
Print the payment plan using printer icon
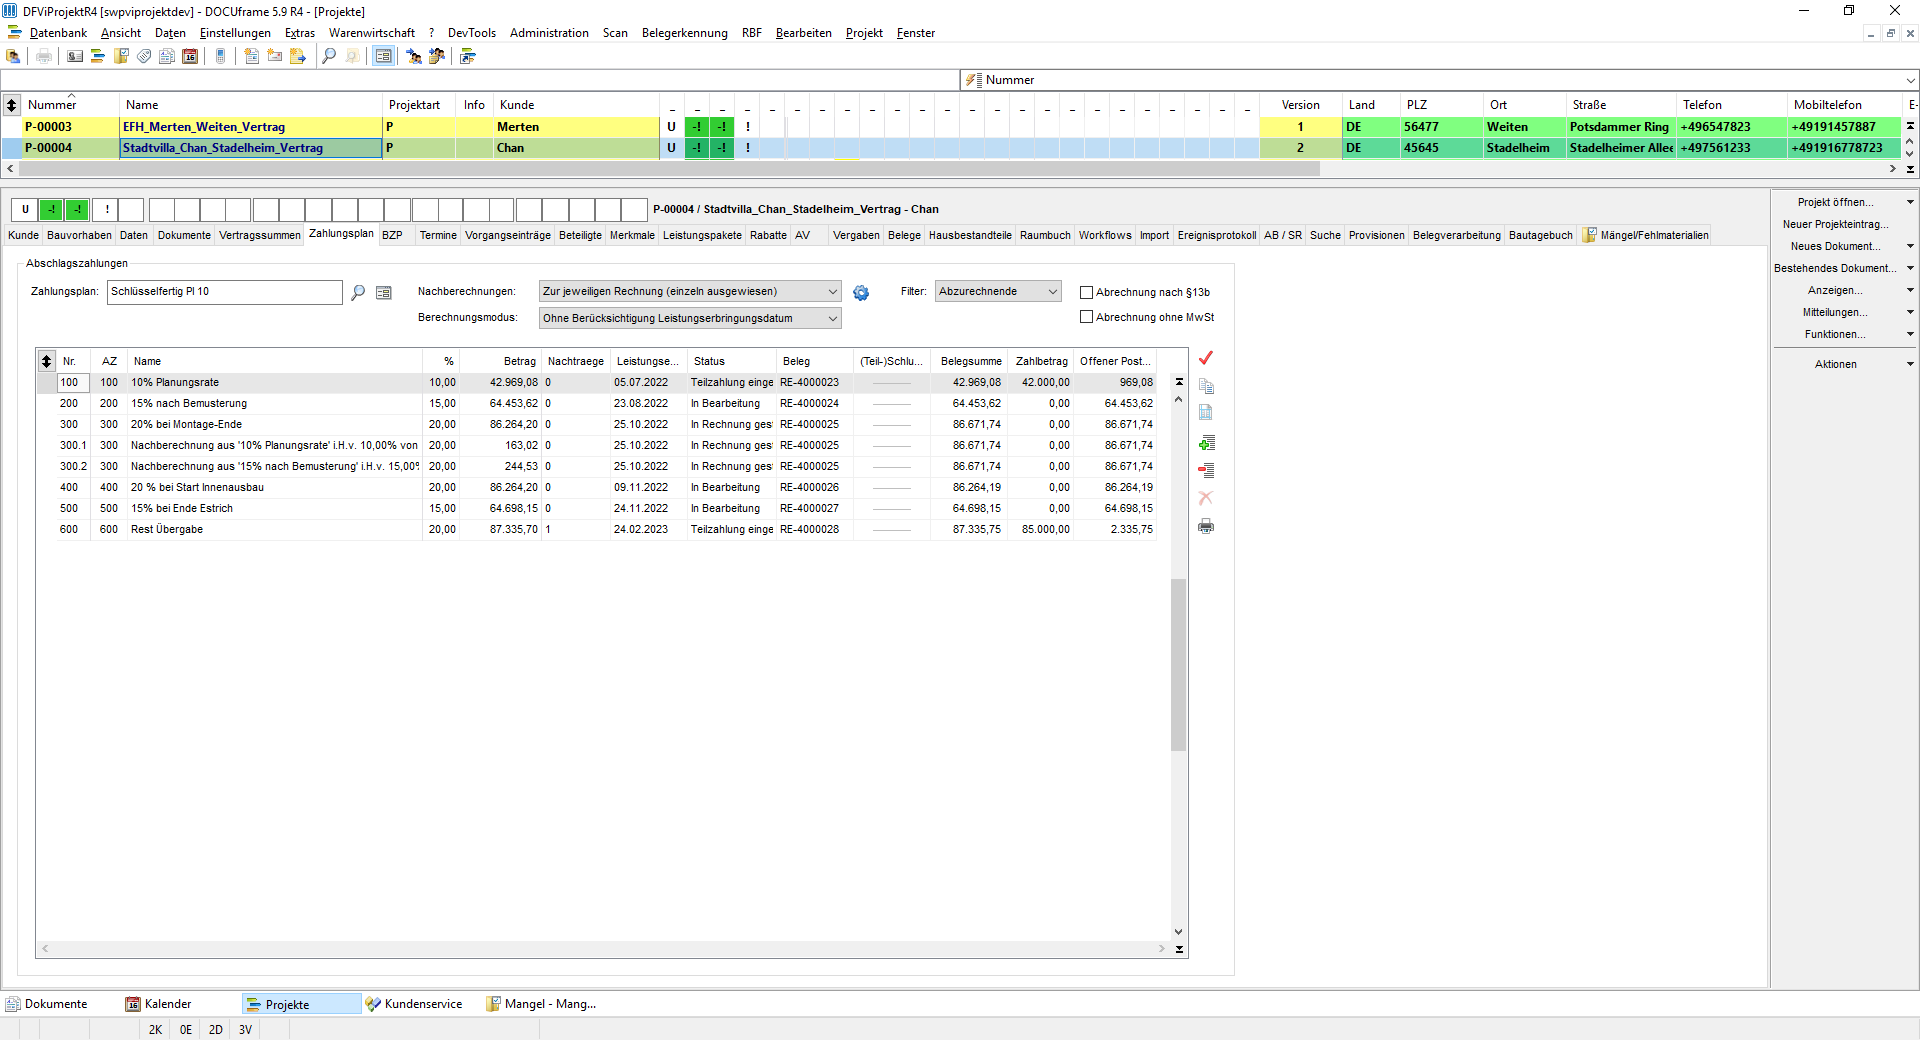pos(1206,526)
